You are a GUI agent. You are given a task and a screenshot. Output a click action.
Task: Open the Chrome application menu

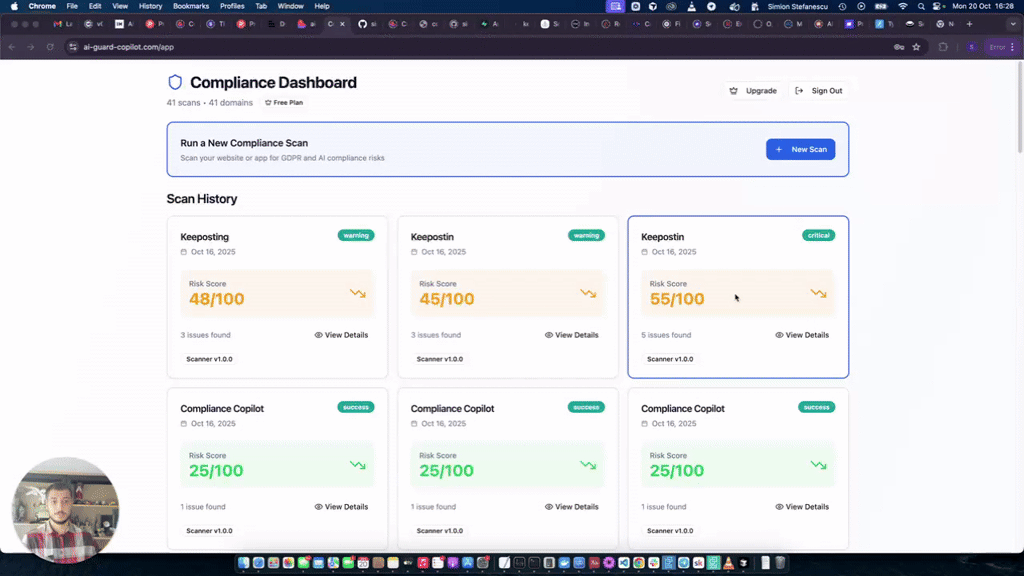point(42,7)
